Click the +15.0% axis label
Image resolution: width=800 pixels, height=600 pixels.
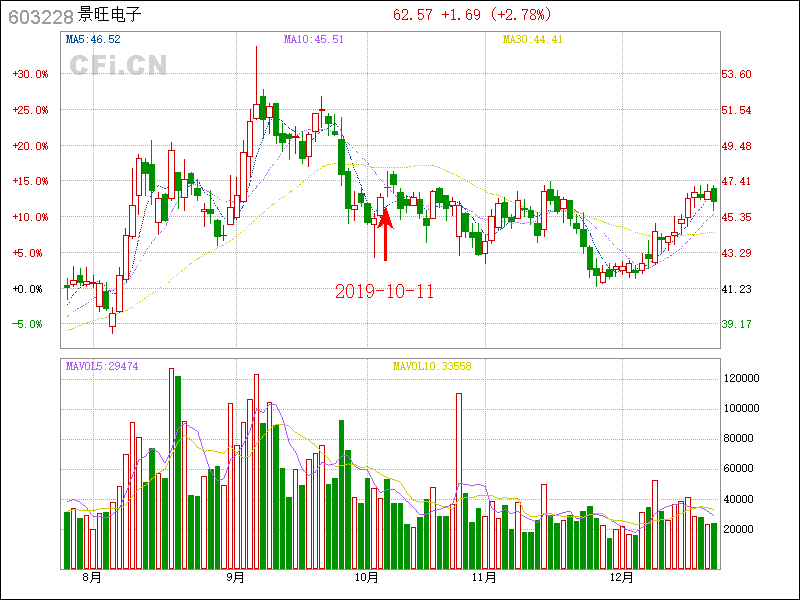tap(30, 182)
